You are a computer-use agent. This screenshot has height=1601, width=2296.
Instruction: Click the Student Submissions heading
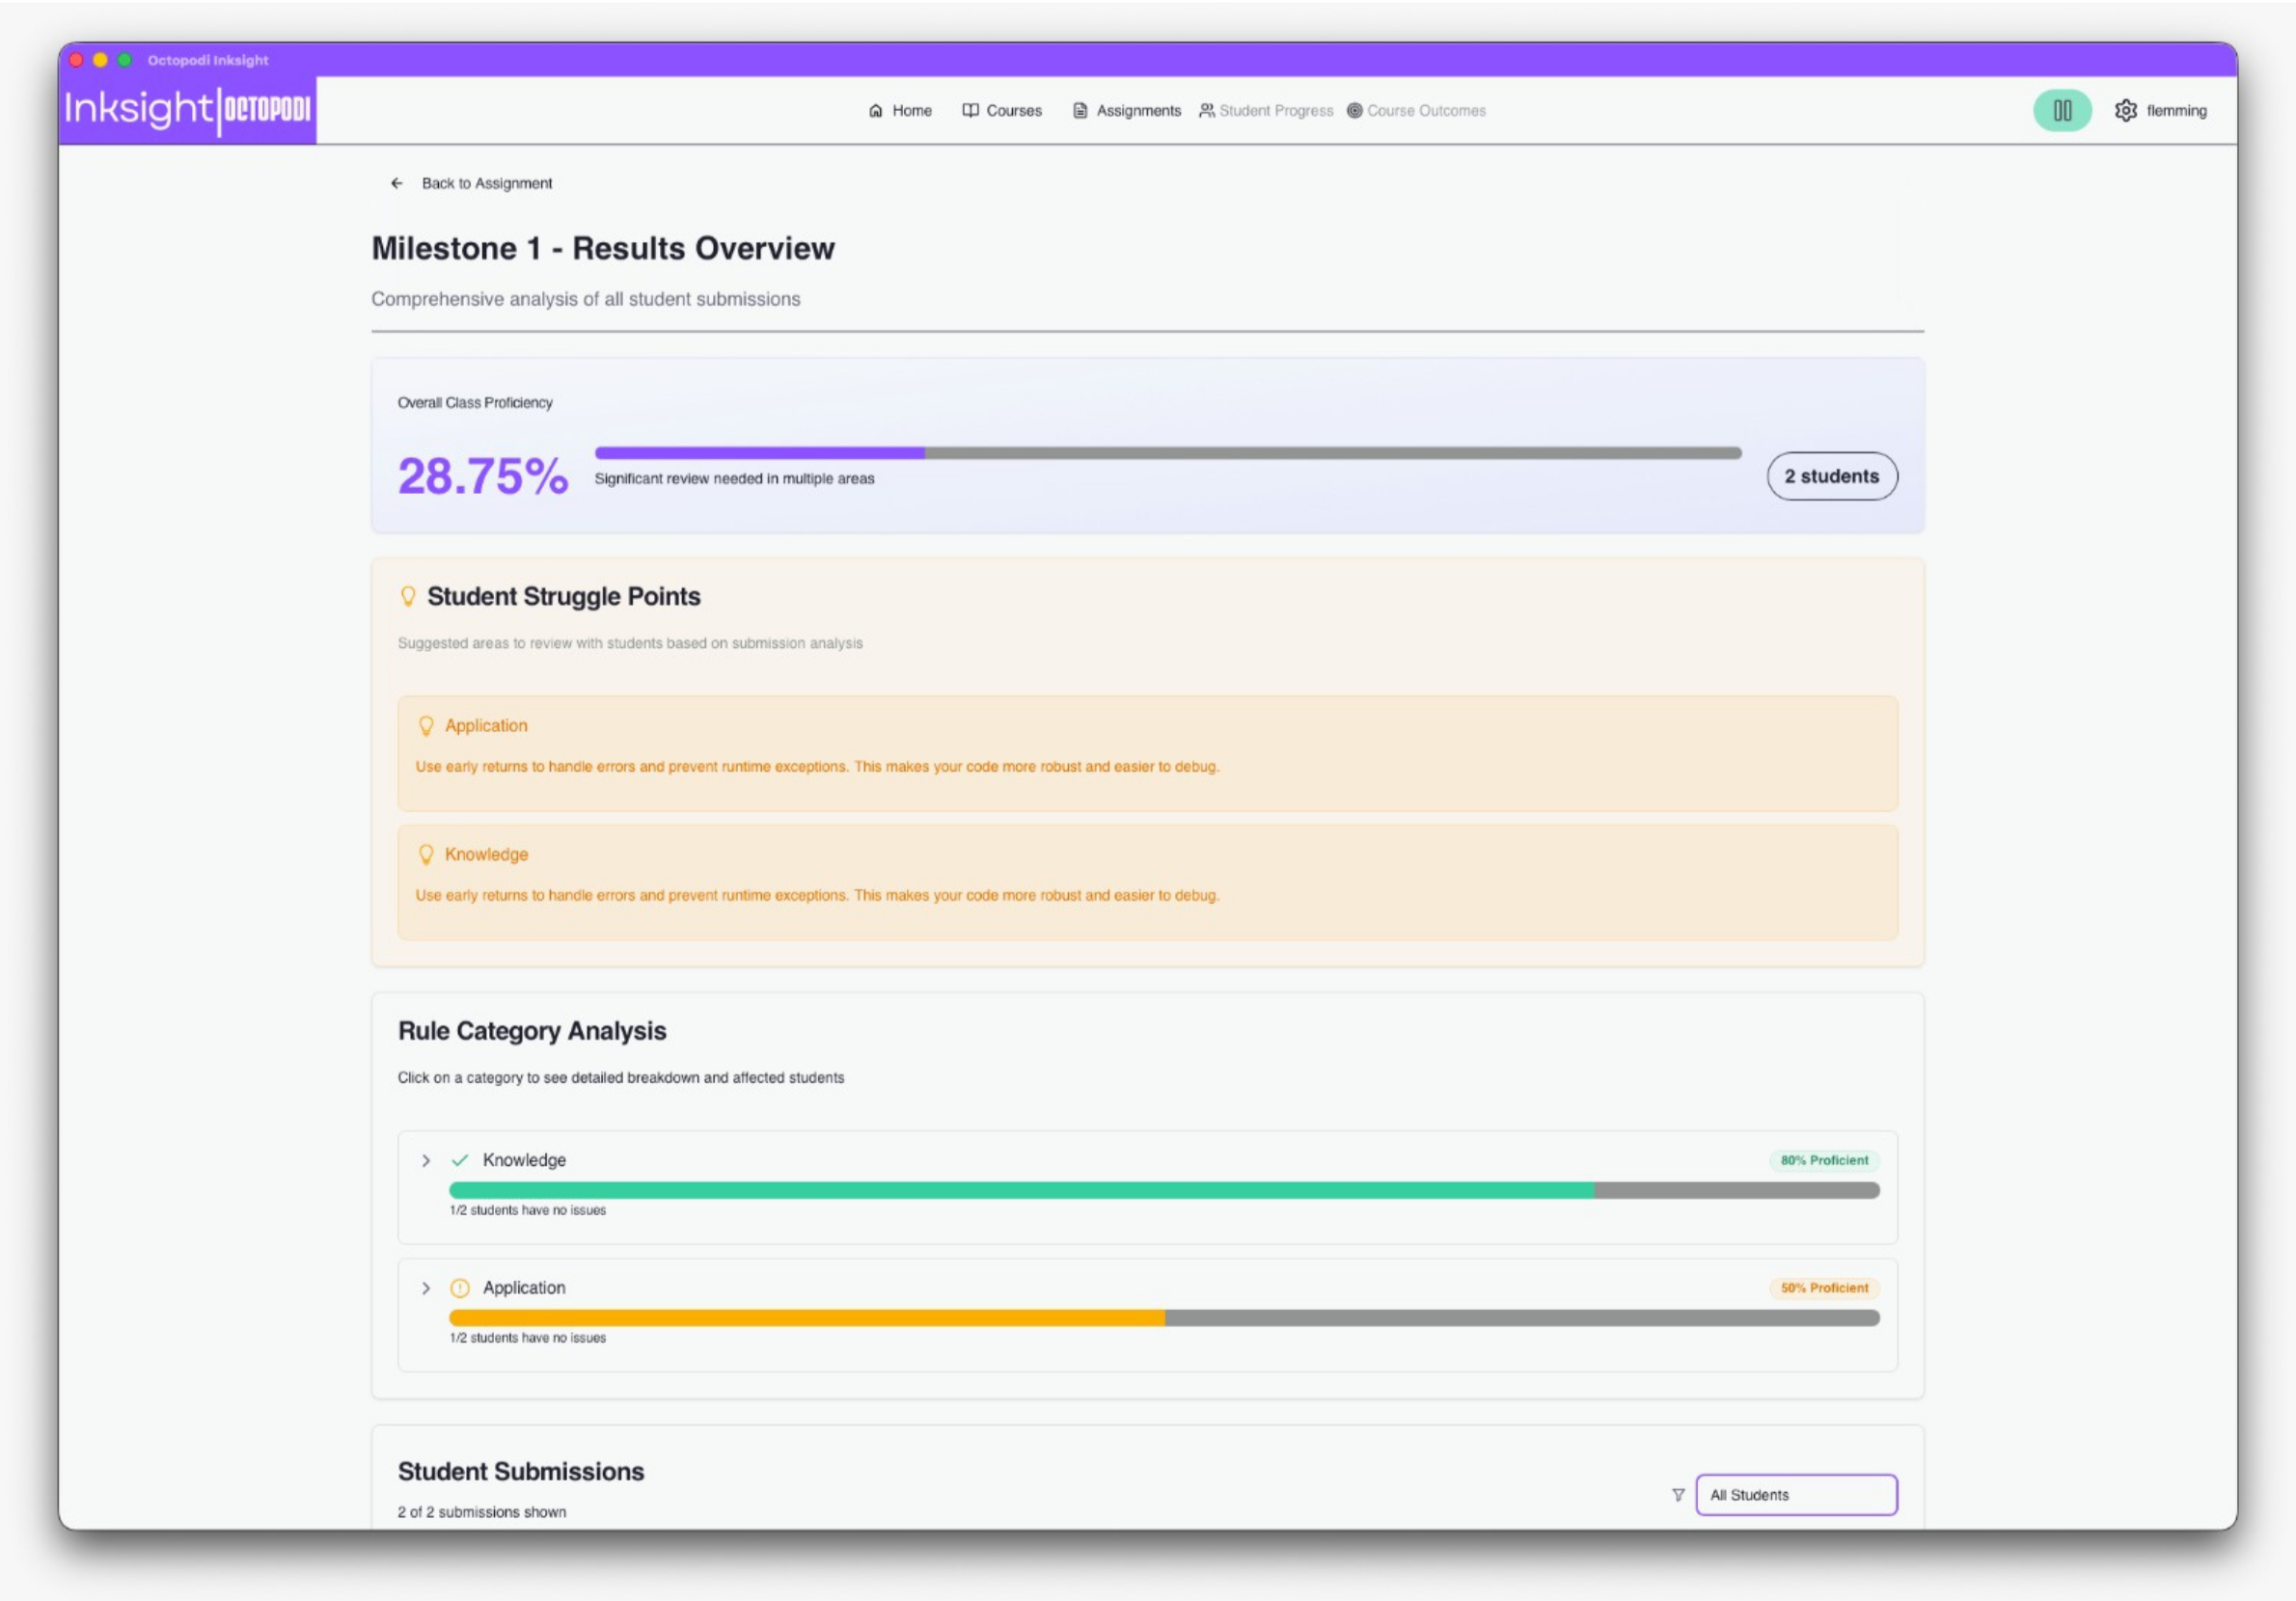pos(521,1472)
